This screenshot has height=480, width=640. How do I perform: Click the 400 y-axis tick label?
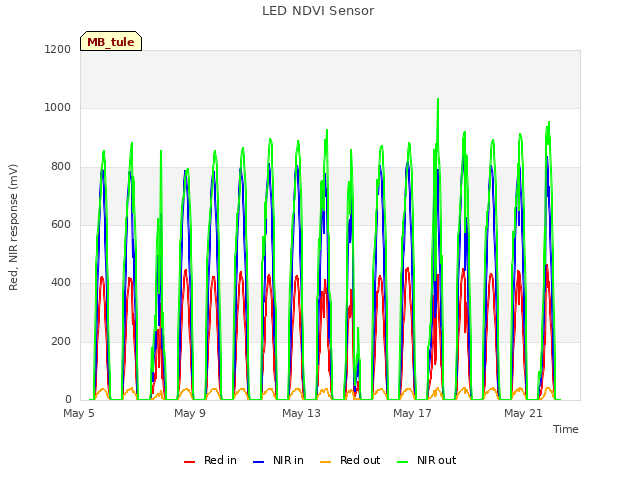pos(61,283)
